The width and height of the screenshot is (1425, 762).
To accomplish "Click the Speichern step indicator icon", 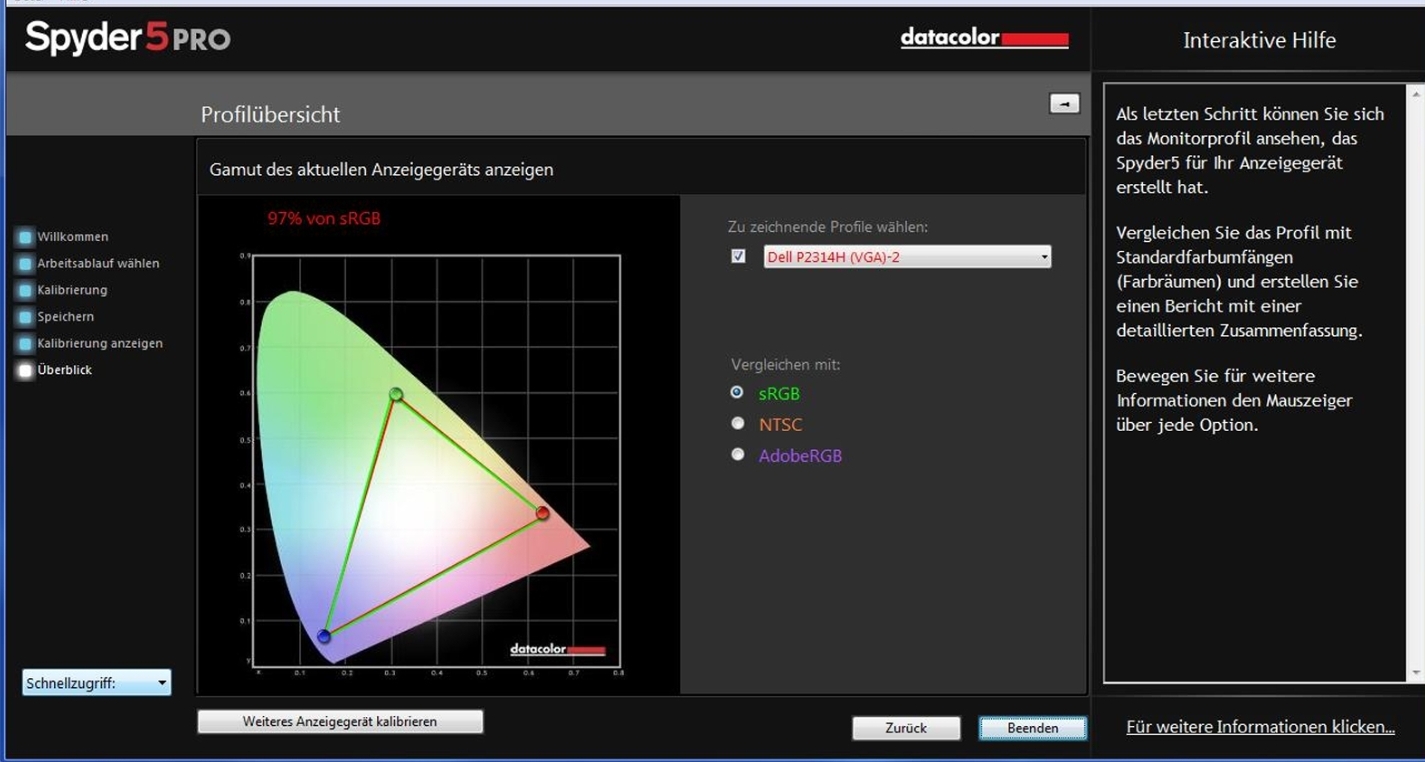I will pos(25,317).
